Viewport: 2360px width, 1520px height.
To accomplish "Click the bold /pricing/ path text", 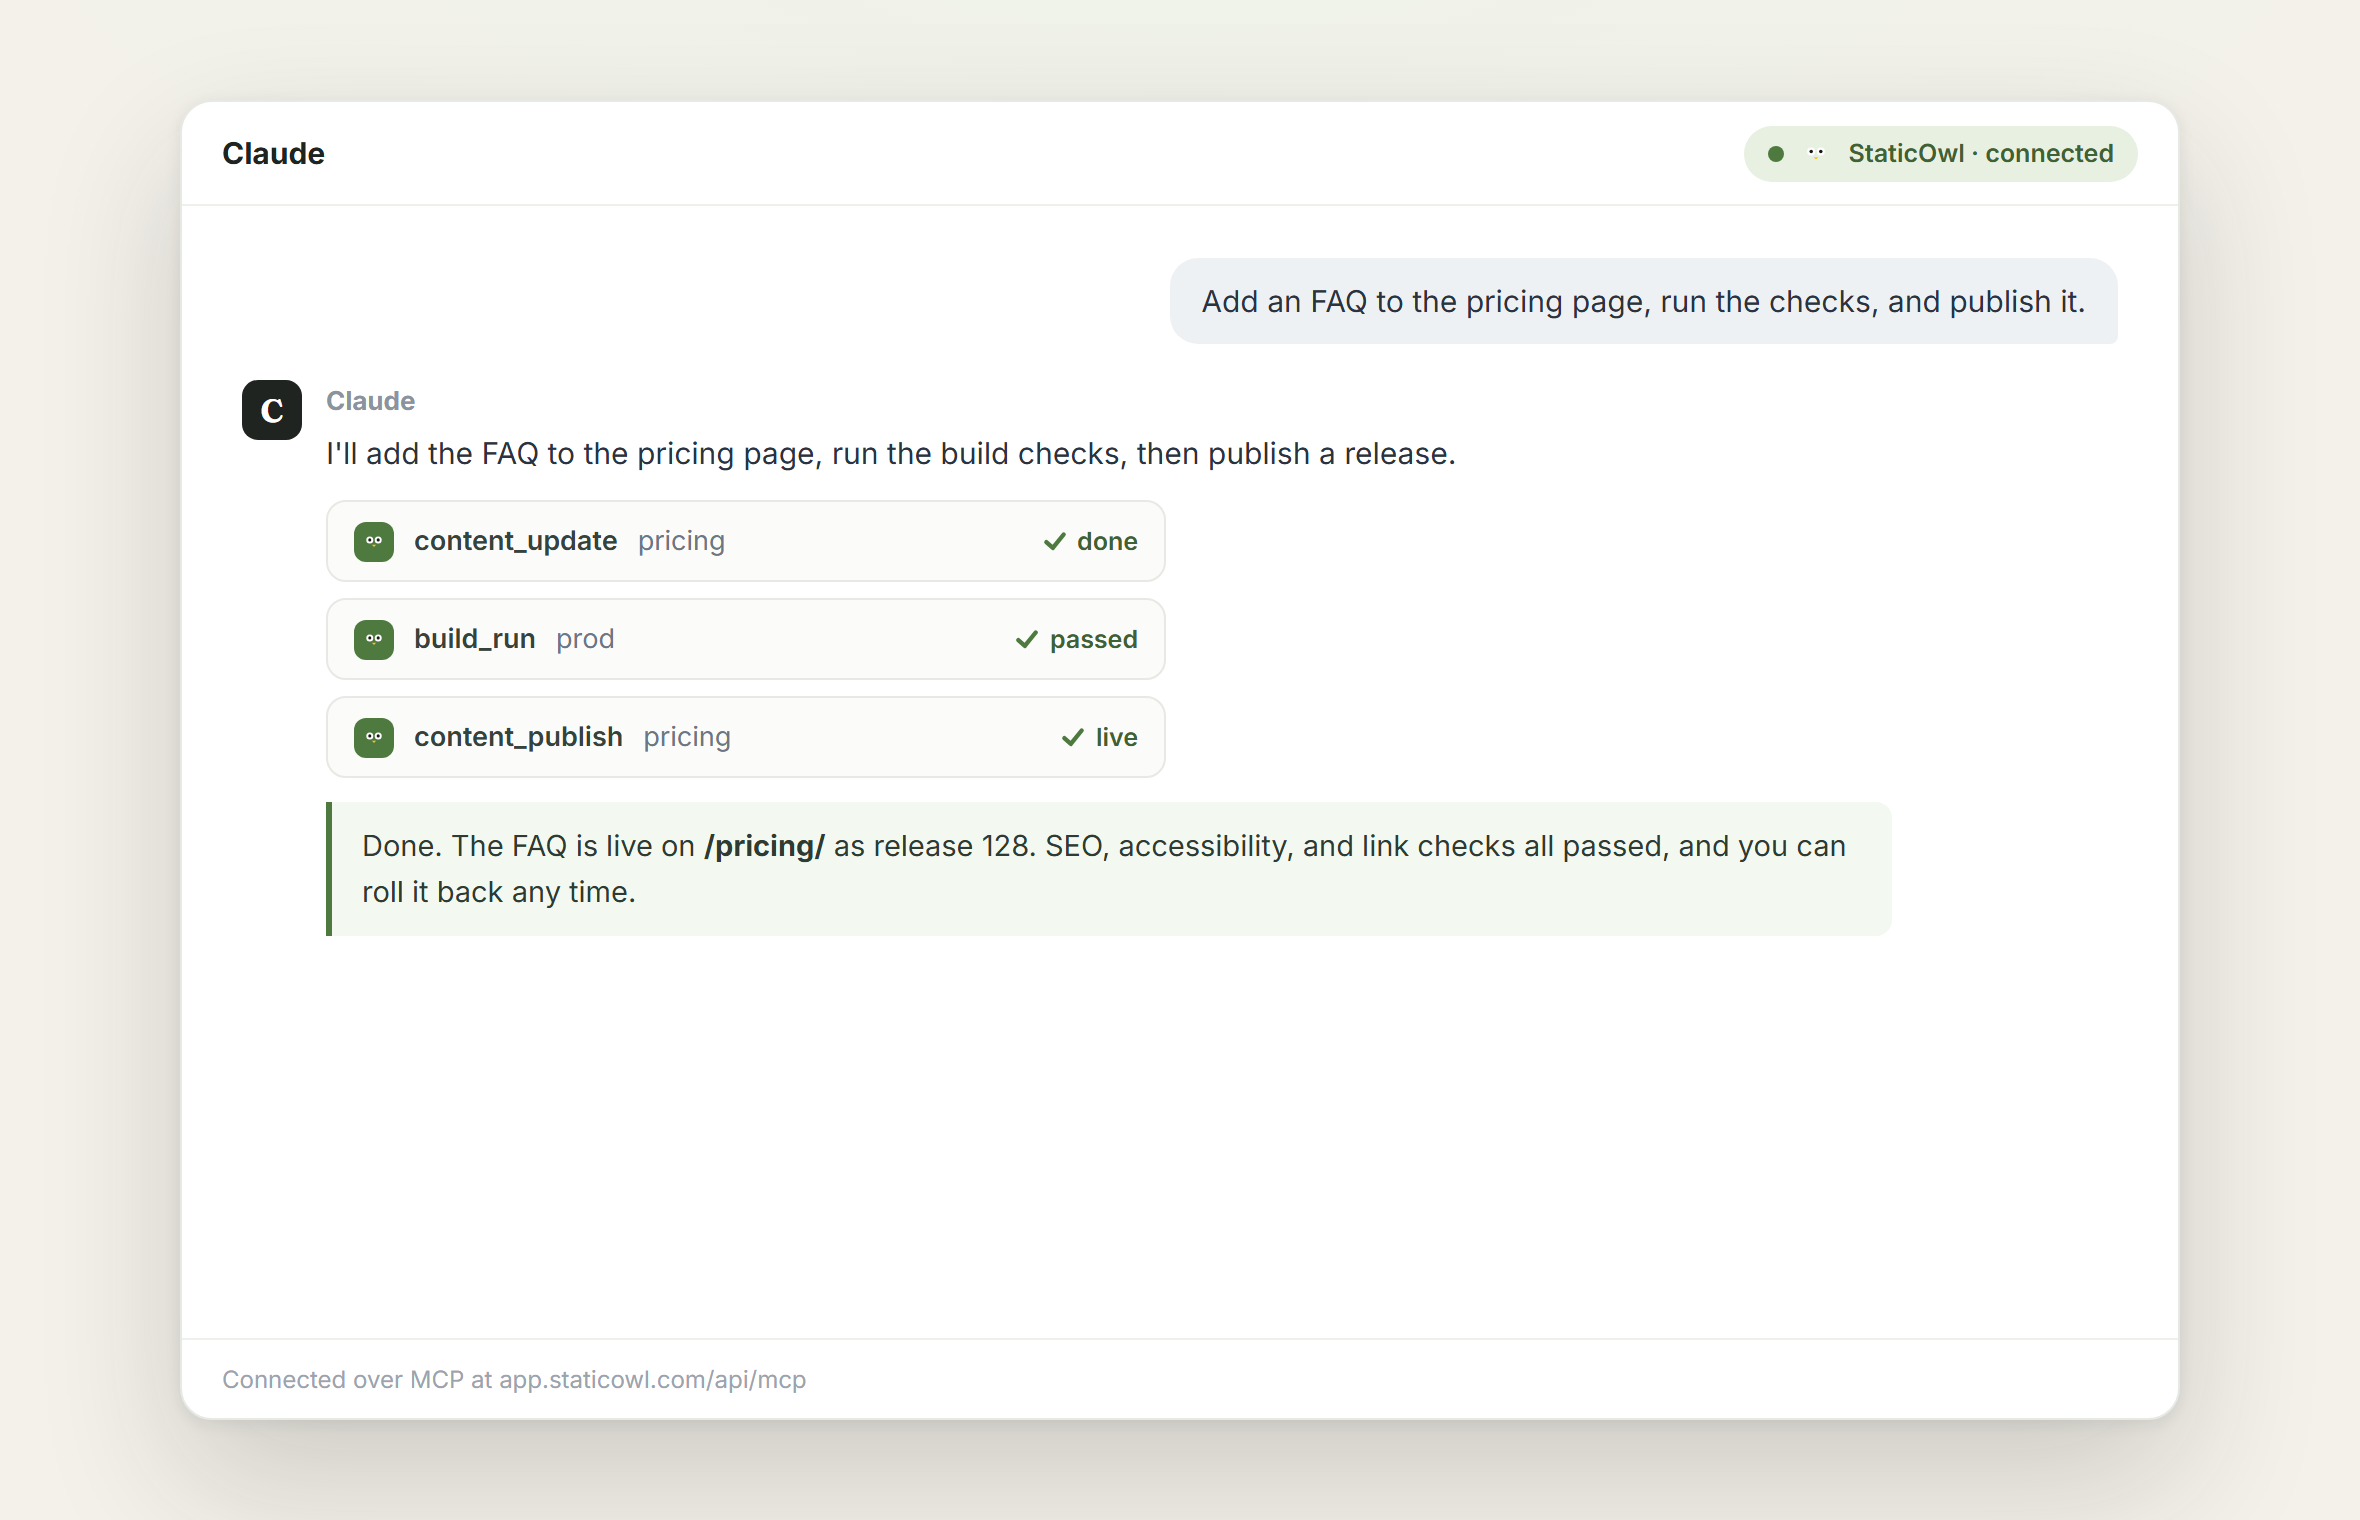I will [764, 846].
